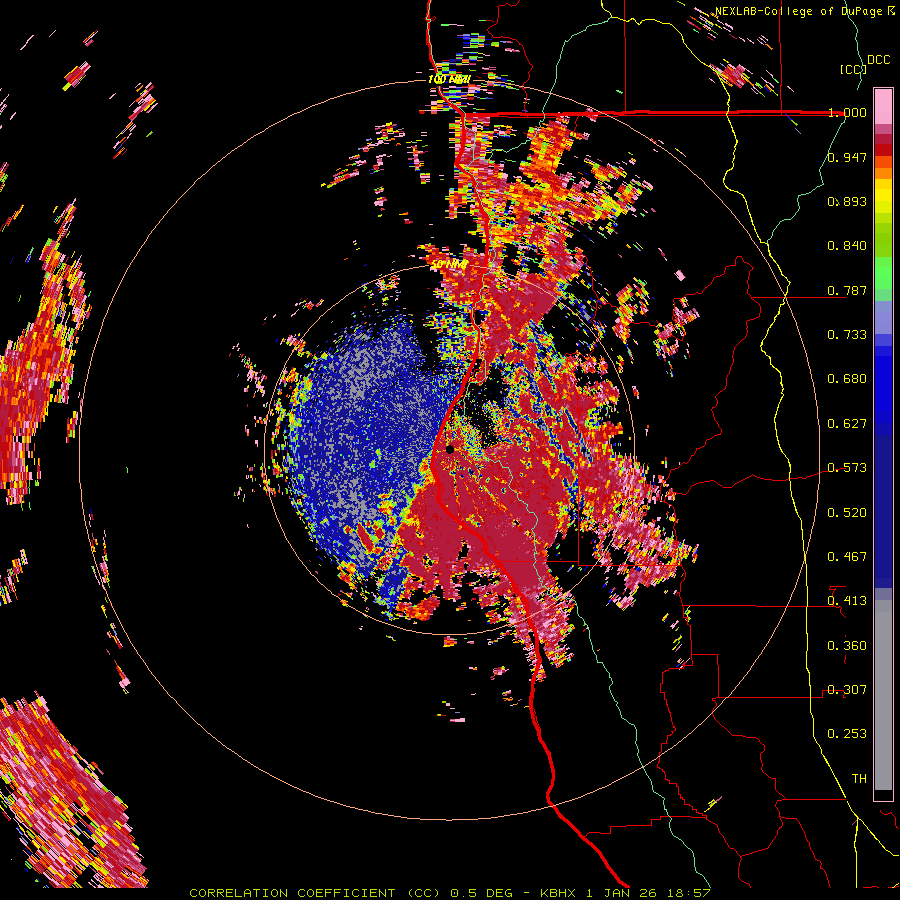Select the 0.840 legend value
This screenshot has height=900, width=900.
847,246
